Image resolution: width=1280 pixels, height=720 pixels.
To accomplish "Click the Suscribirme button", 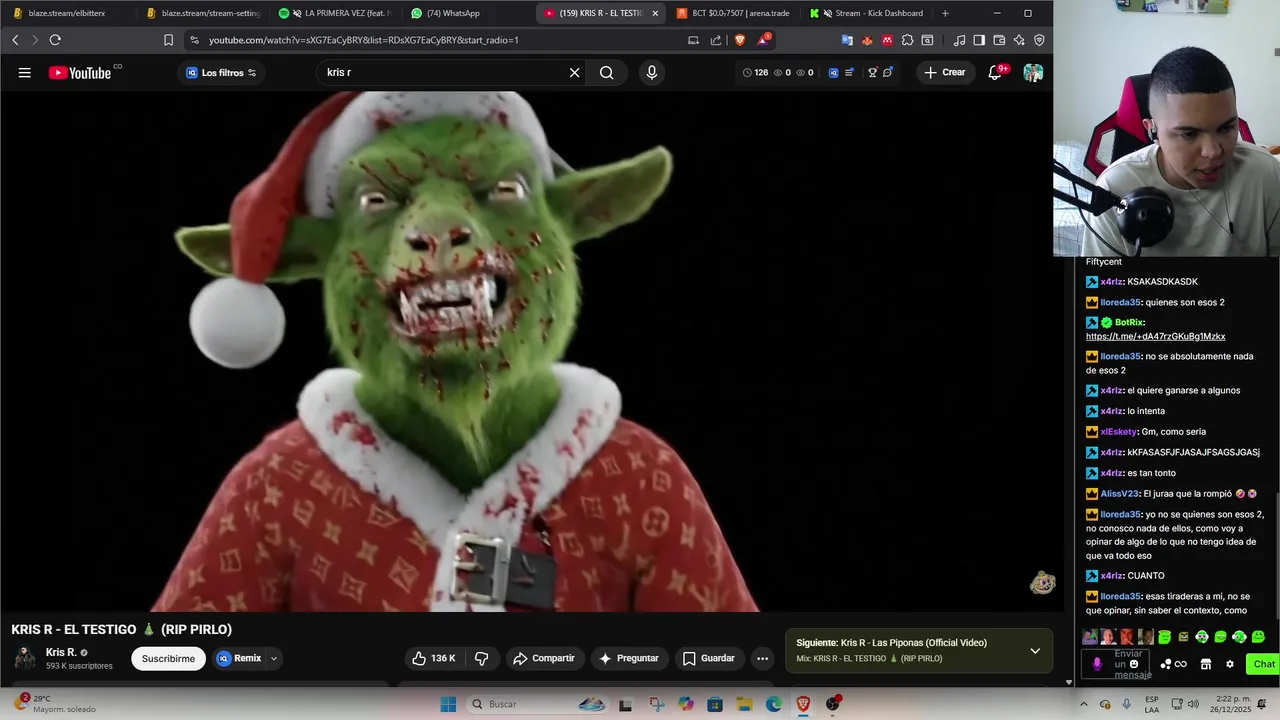I will pyautogui.click(x=168, y=658).
